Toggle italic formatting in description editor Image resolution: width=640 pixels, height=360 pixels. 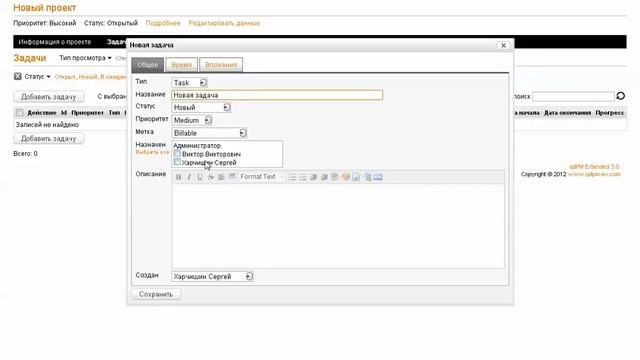pos(189,177)
